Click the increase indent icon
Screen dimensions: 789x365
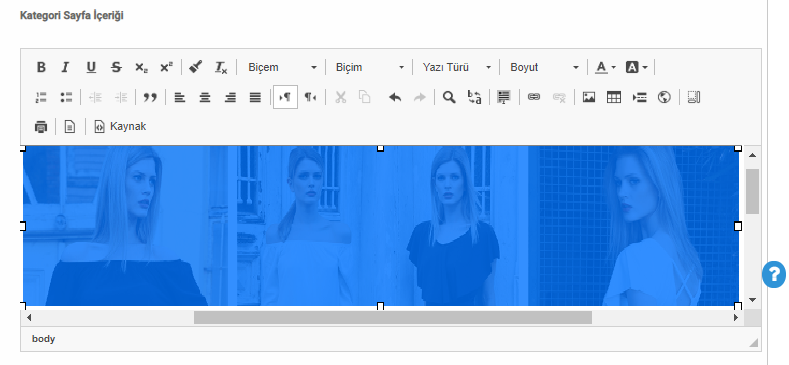[x=120, y=97]
